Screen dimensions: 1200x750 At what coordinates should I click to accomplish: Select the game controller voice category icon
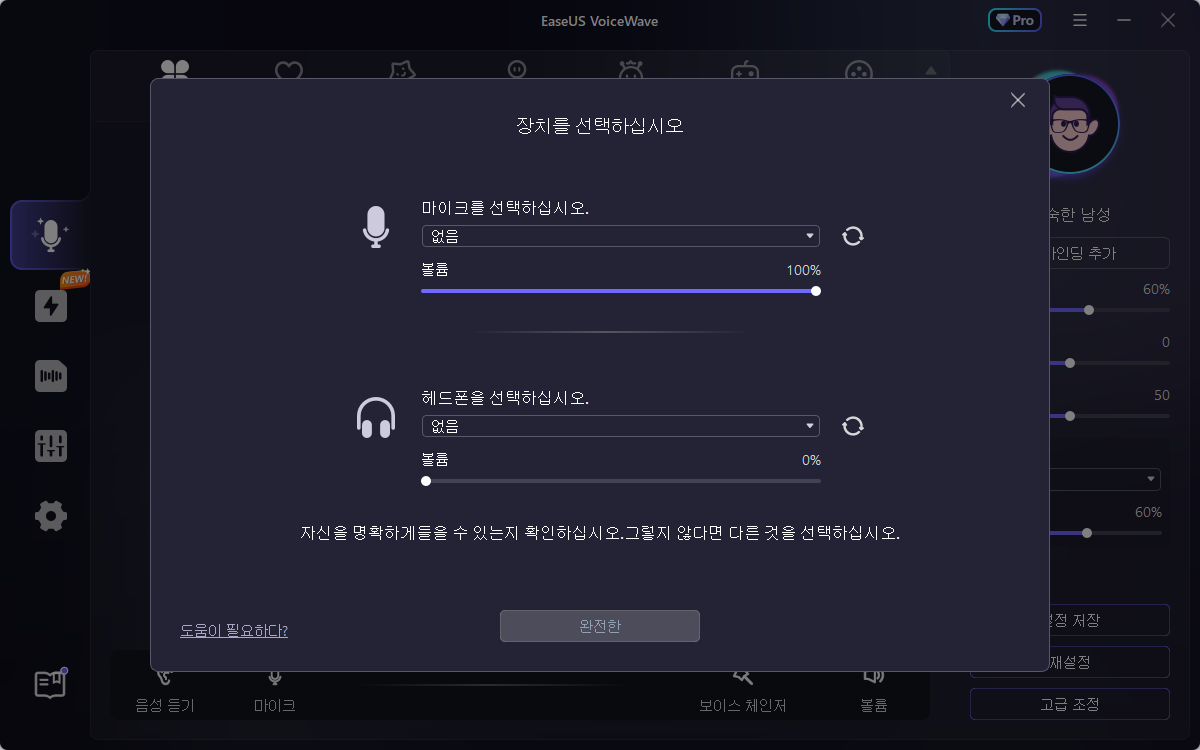coord(744,70)
